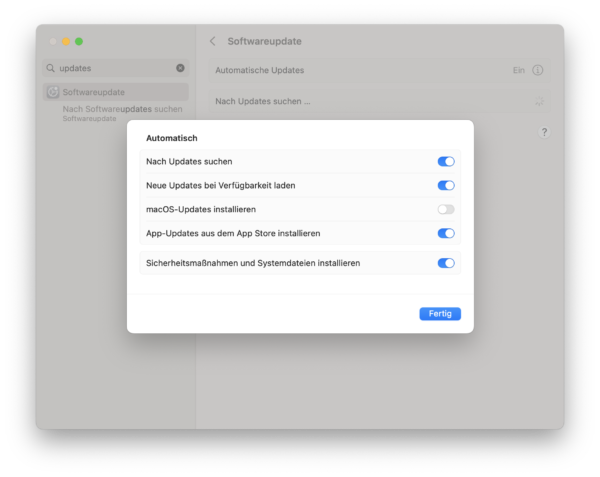Click 'Sicherheitsmaßnahmen und Systemdateien installieren' label
The width and height of the screenshot is (600, 477).
253,263
